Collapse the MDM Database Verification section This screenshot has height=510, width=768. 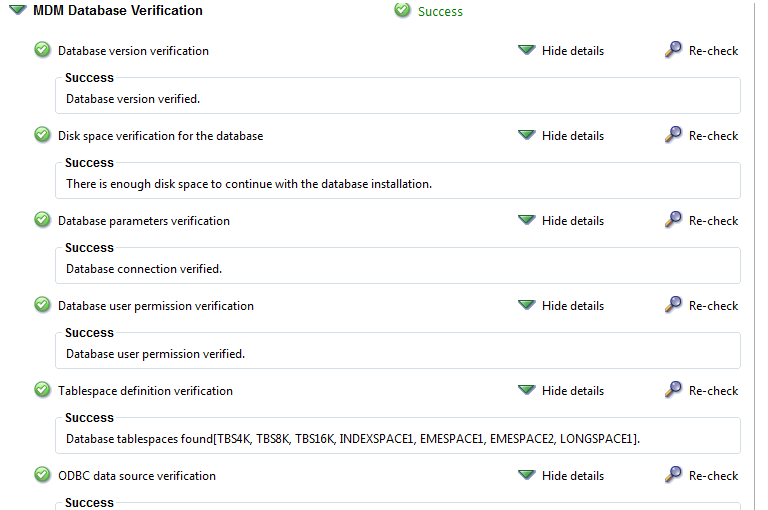pos(18,10)
